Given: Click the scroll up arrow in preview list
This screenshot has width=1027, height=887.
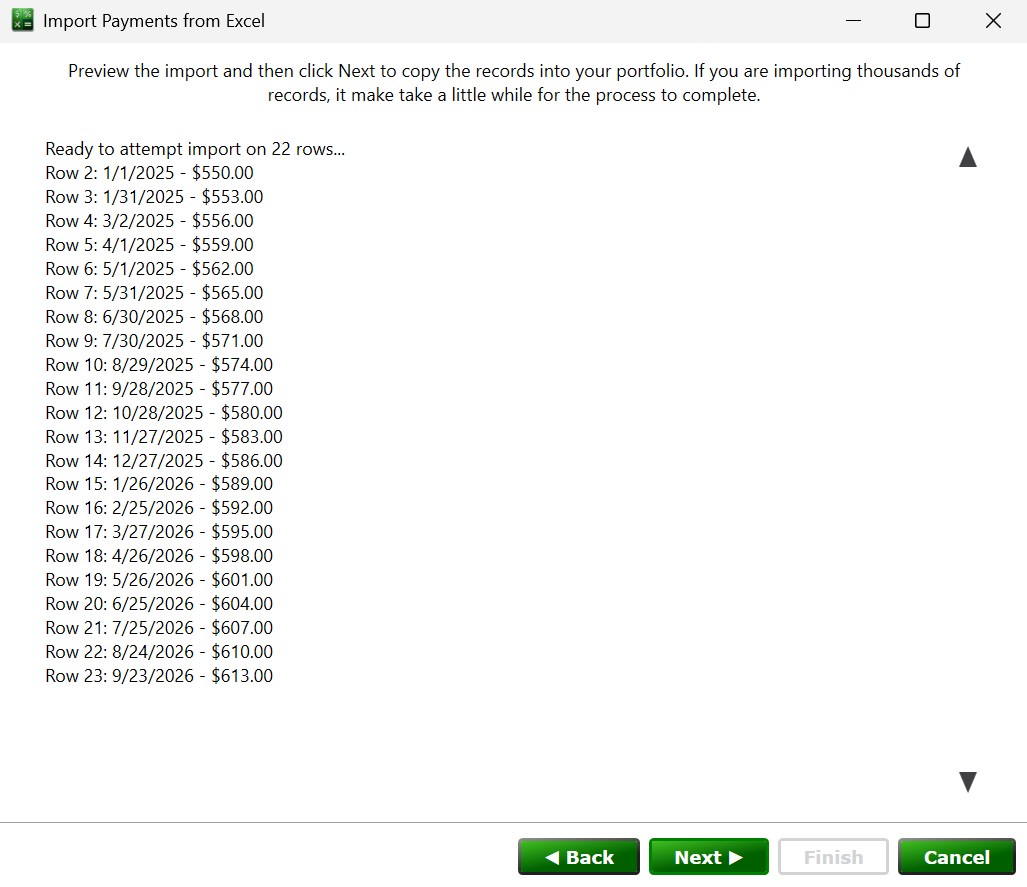Looking at the screenshot, I should coord(967,157).
